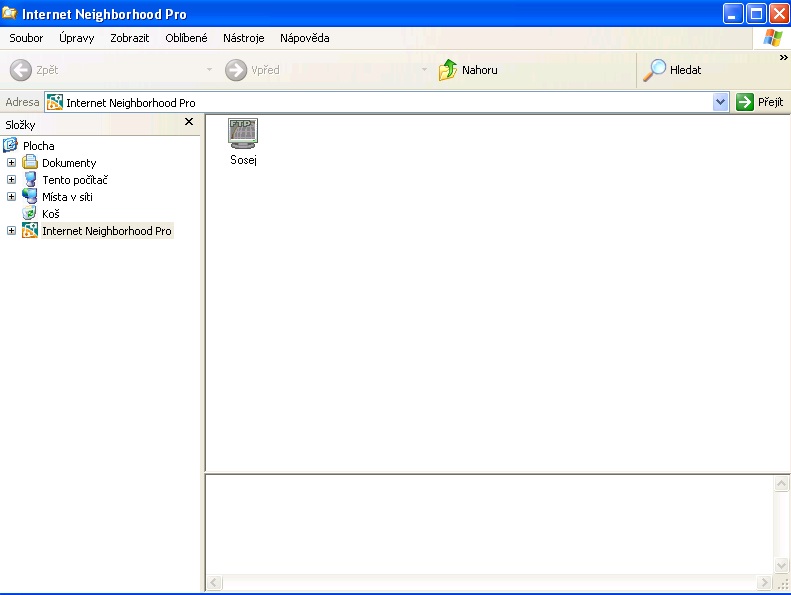Open the Zobrazit menu

[130, 38]
